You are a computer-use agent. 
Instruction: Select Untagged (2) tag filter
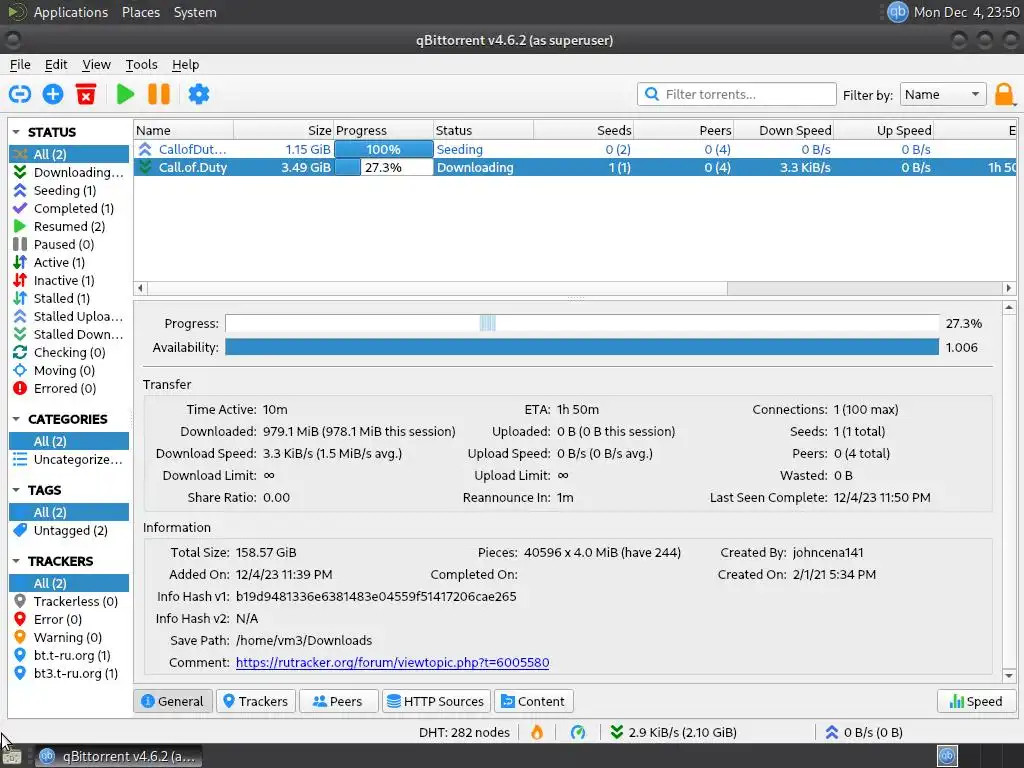[69, 530]
